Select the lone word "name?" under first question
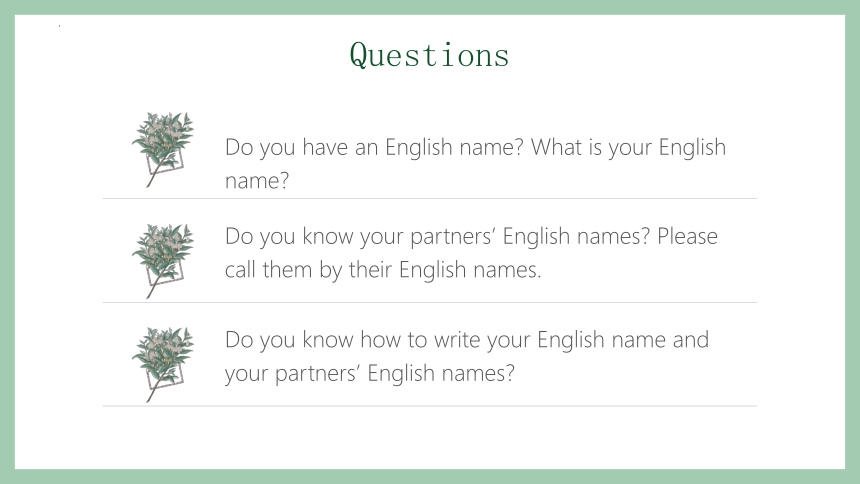 (x=257, y=181)
